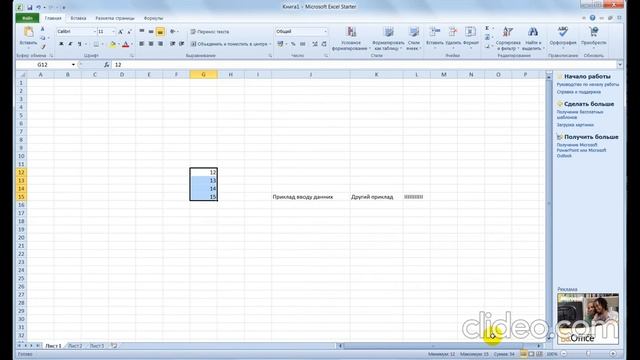Toggle Align Text Right
640x360 pixels.
160,44
